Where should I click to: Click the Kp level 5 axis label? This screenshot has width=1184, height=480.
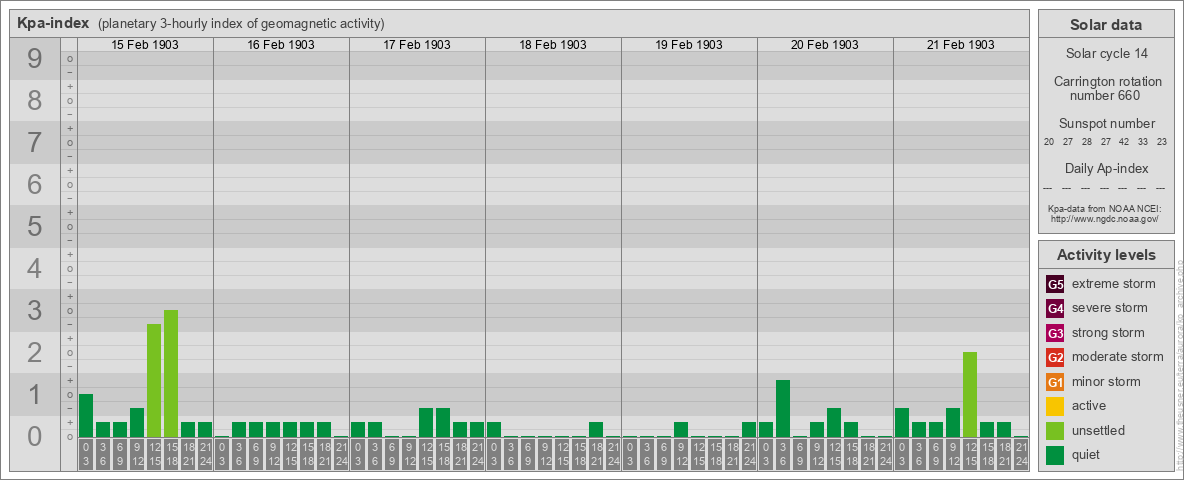35,226
